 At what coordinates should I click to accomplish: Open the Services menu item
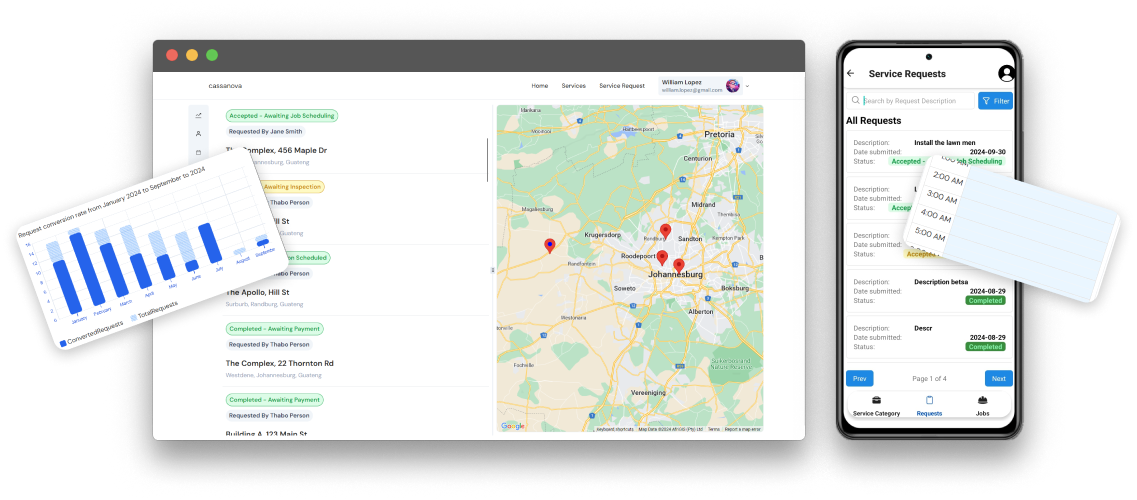(x=574, y=86)
